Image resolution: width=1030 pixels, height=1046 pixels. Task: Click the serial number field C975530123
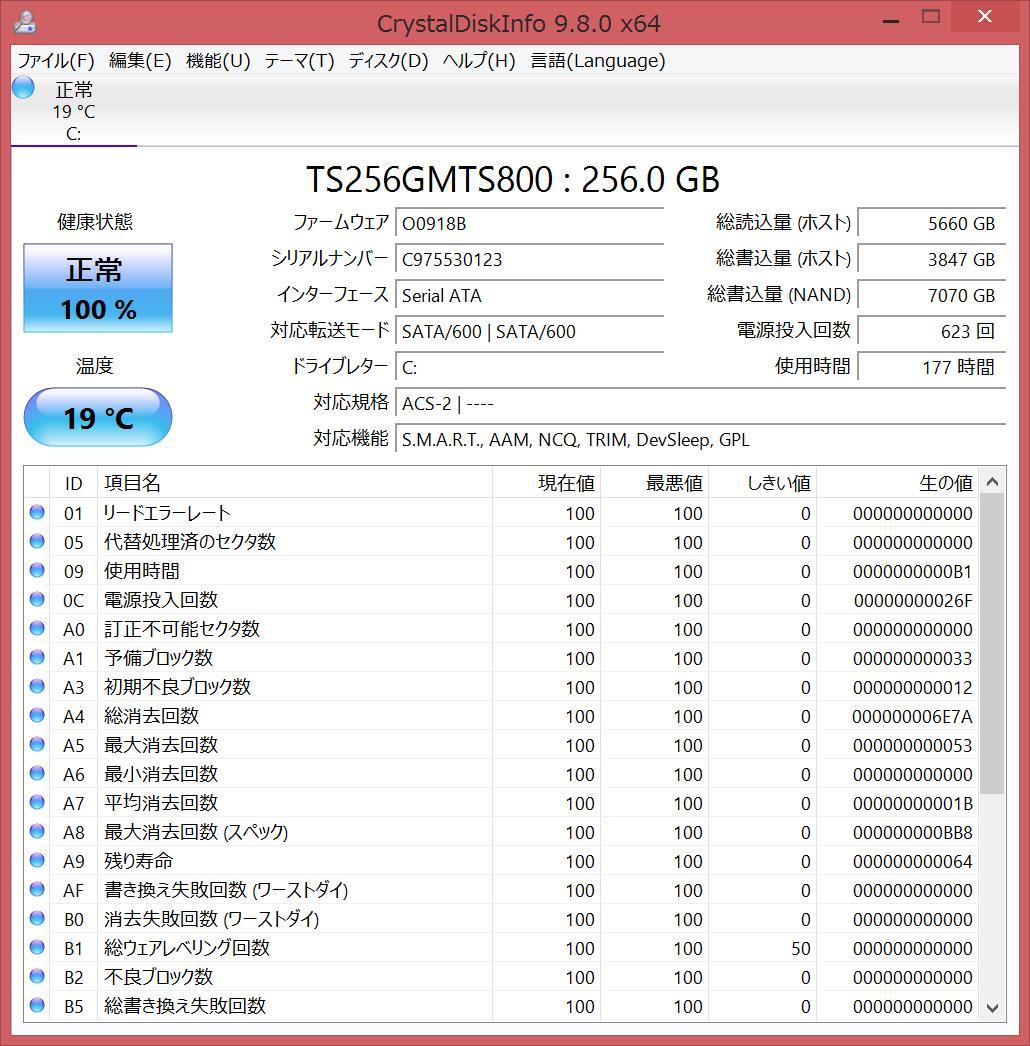coord(530,259)
